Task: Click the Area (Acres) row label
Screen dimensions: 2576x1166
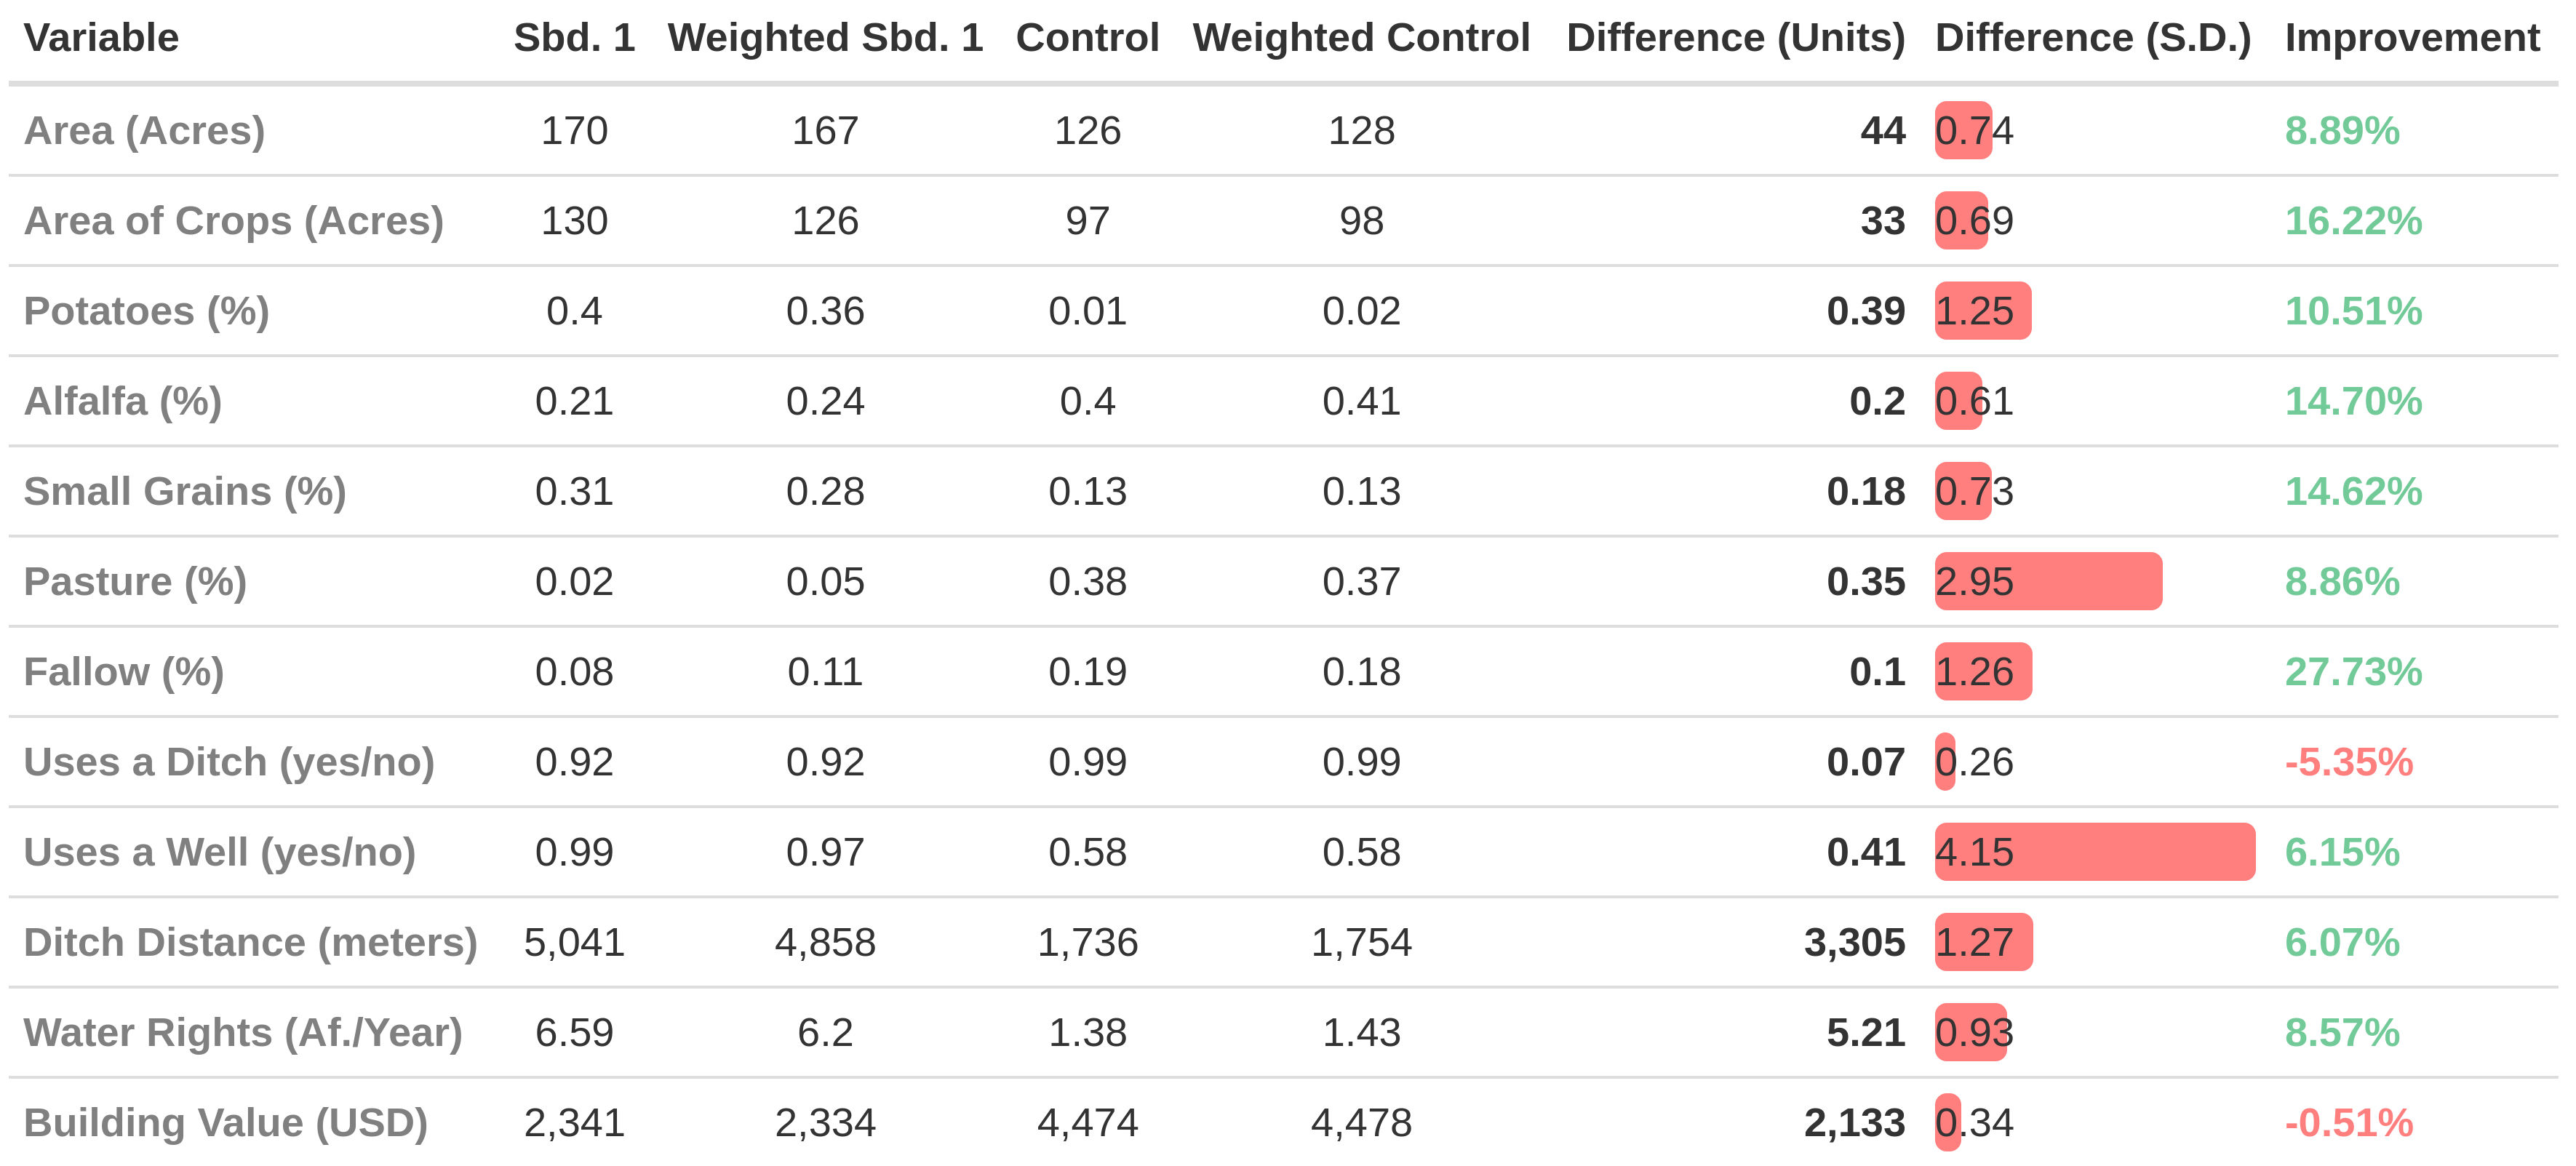Action: (144, 131)
